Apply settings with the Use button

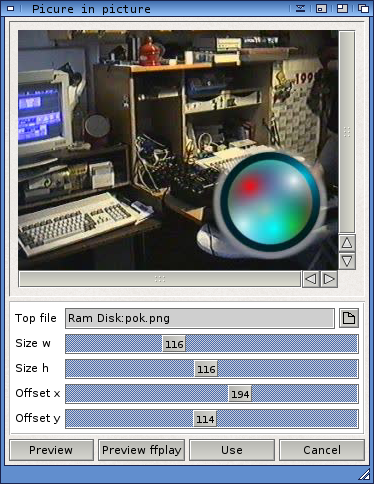[x=232, y=450]
